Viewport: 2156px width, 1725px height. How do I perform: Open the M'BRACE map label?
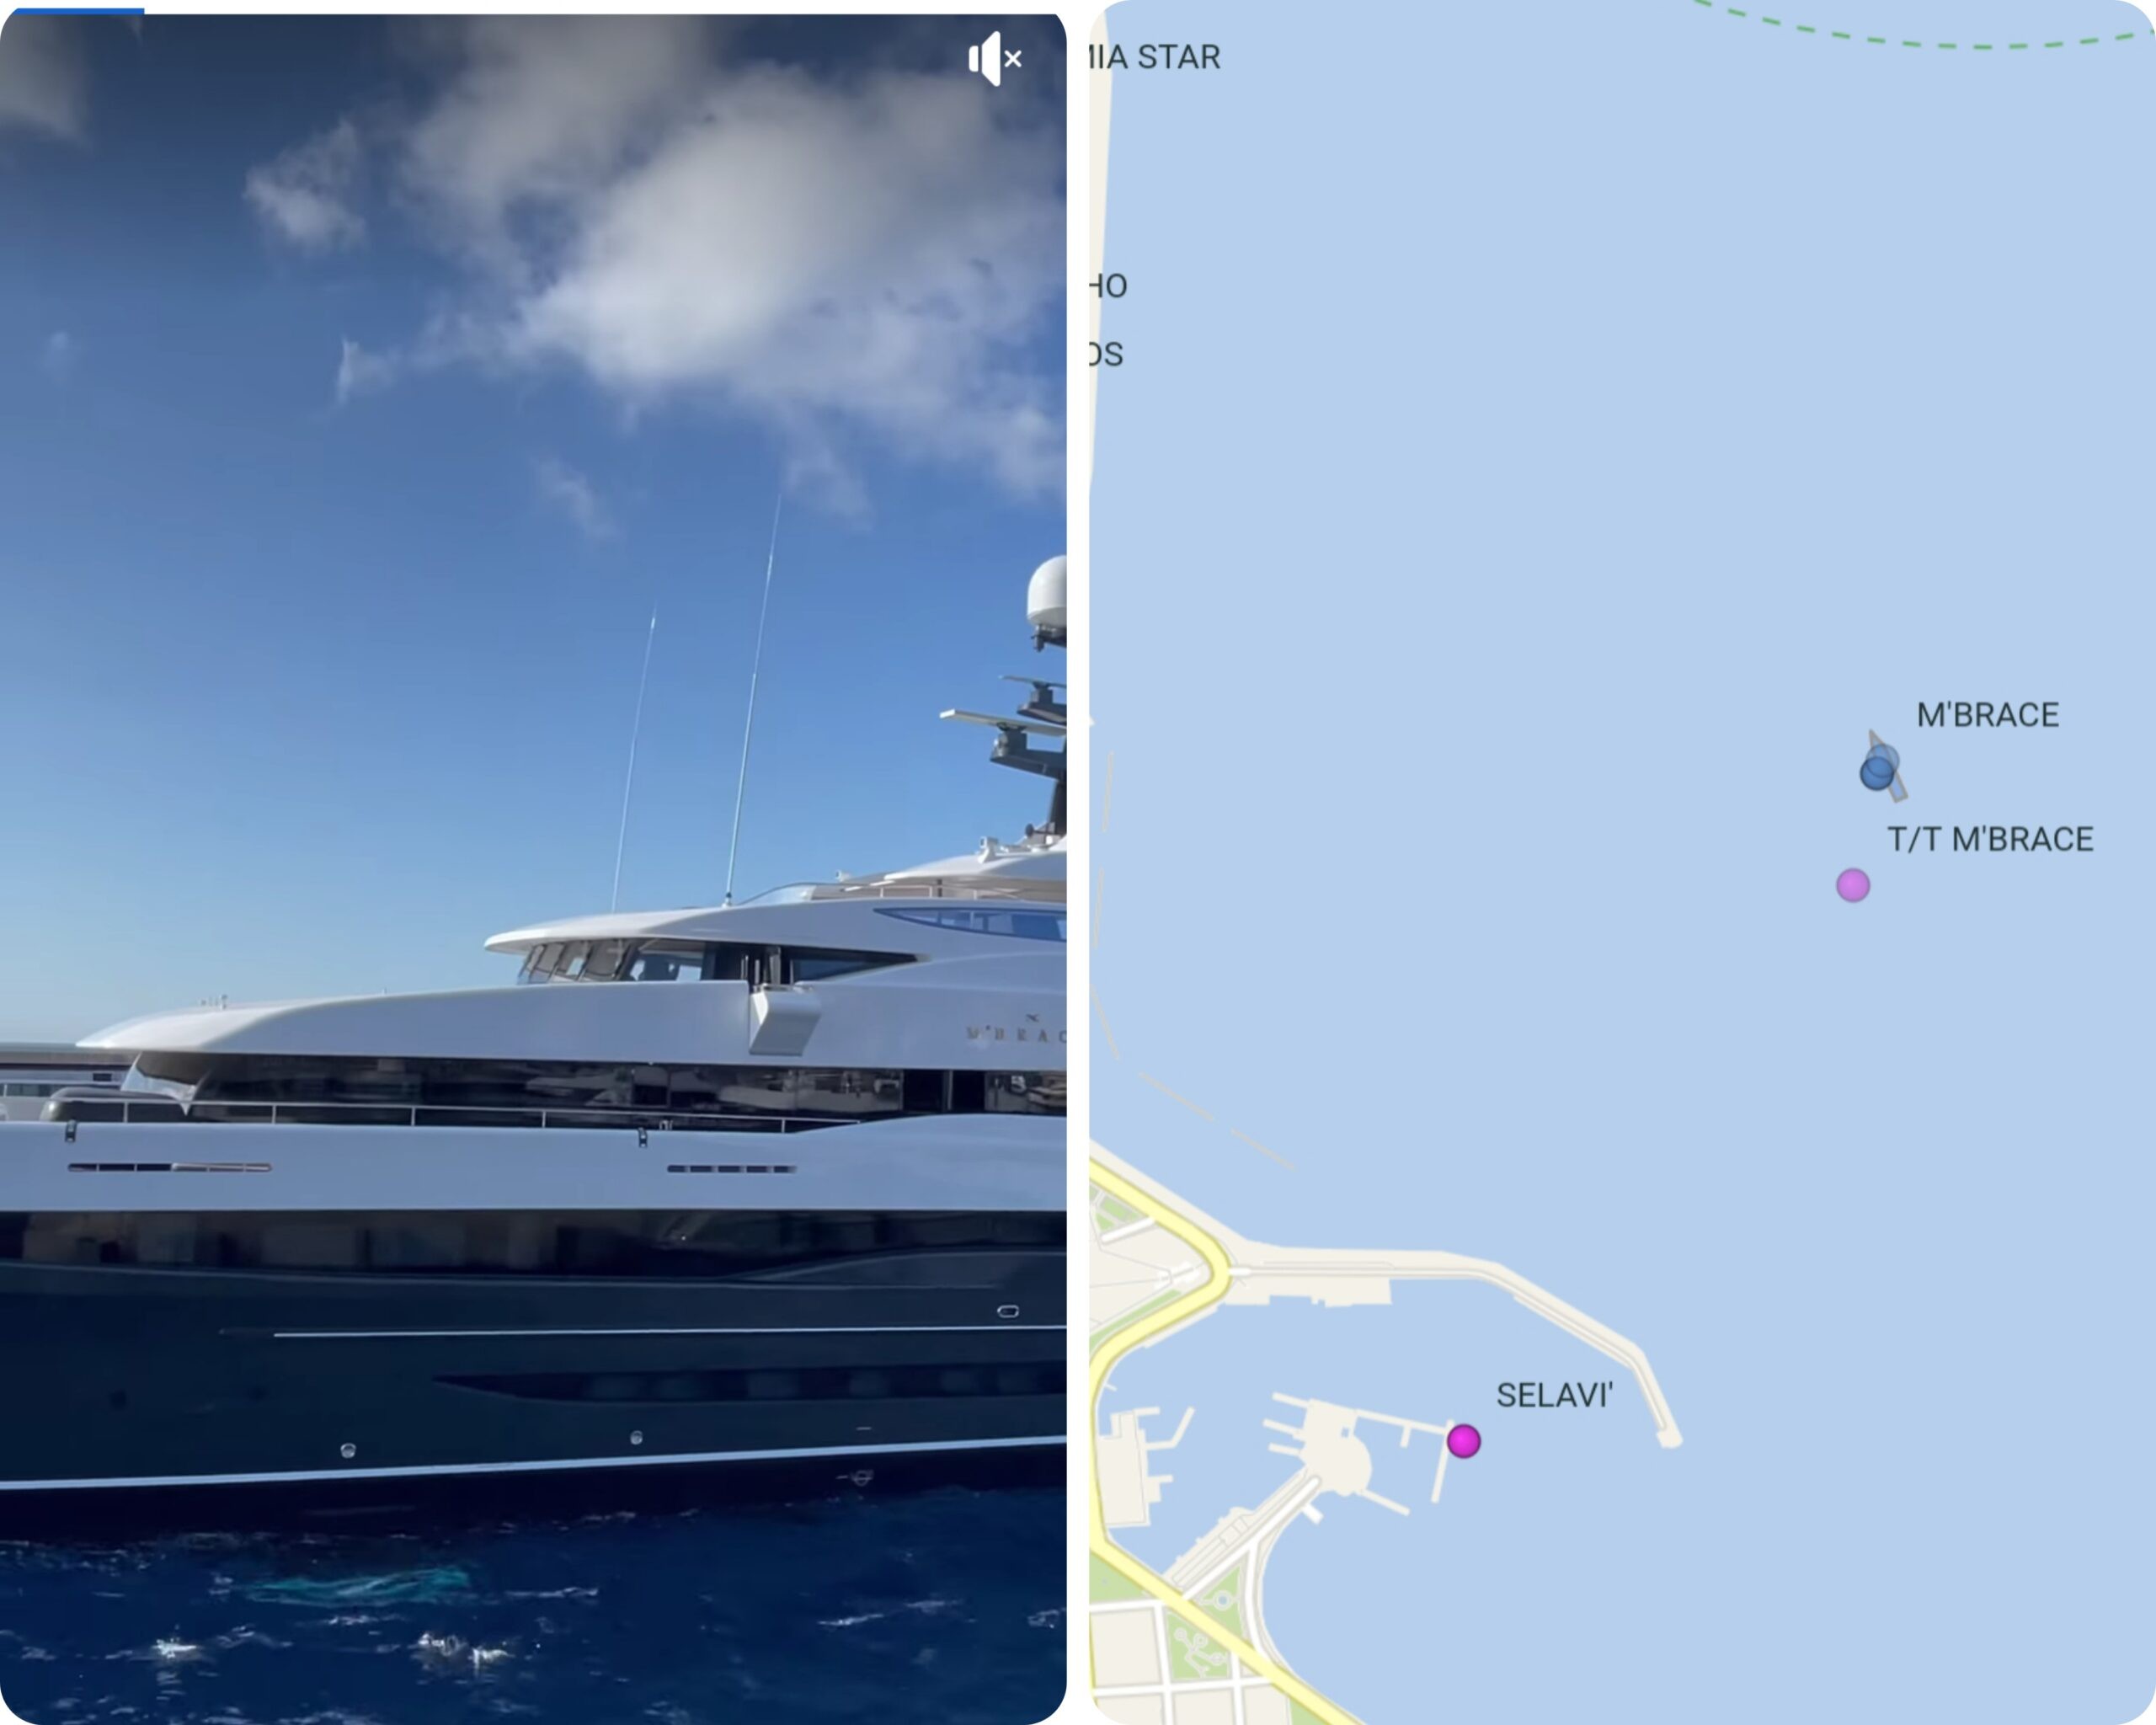(x=1988, y=715)
